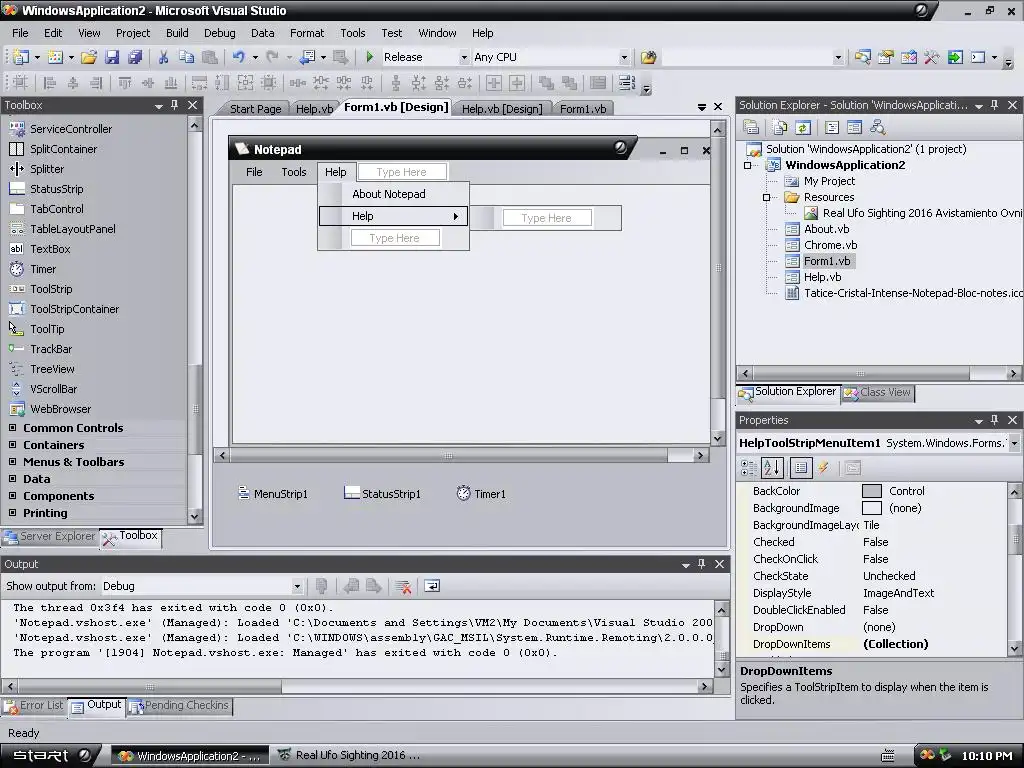The height and width of the screenshot is (768, 1024).
Task: Switch to Class View tab
Action: [878, 392]
